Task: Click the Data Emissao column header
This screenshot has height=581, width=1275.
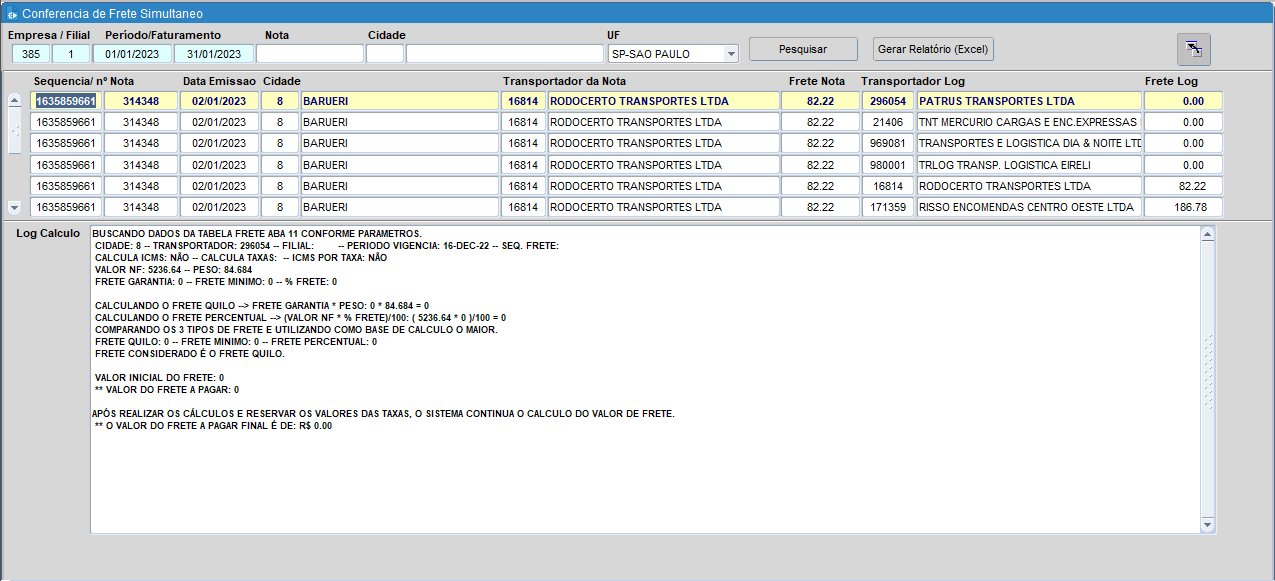Action: click(x=220, y=81)
